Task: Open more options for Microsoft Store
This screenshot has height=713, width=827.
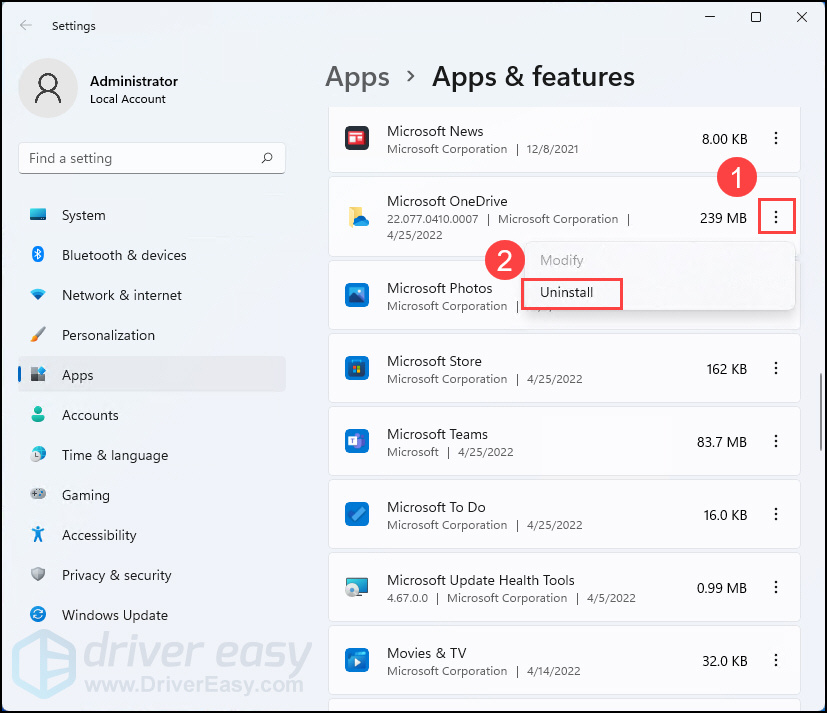Action: tap(776, 368)
